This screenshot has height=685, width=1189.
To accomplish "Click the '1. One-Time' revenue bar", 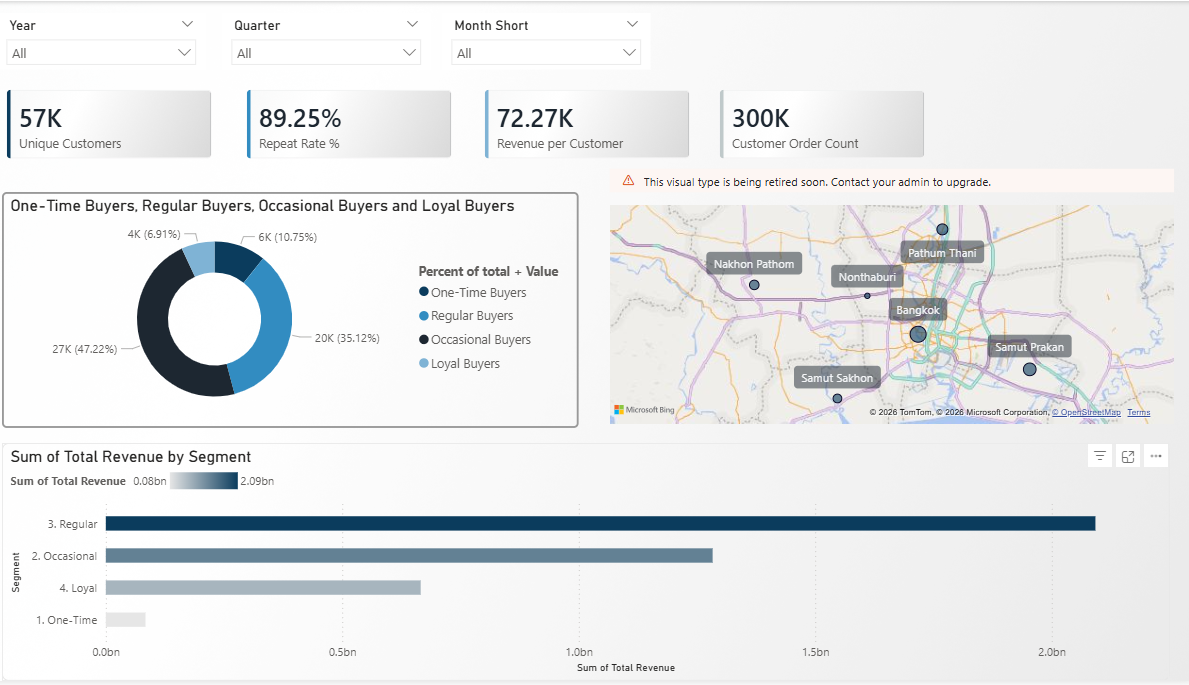I will [126, 619].
